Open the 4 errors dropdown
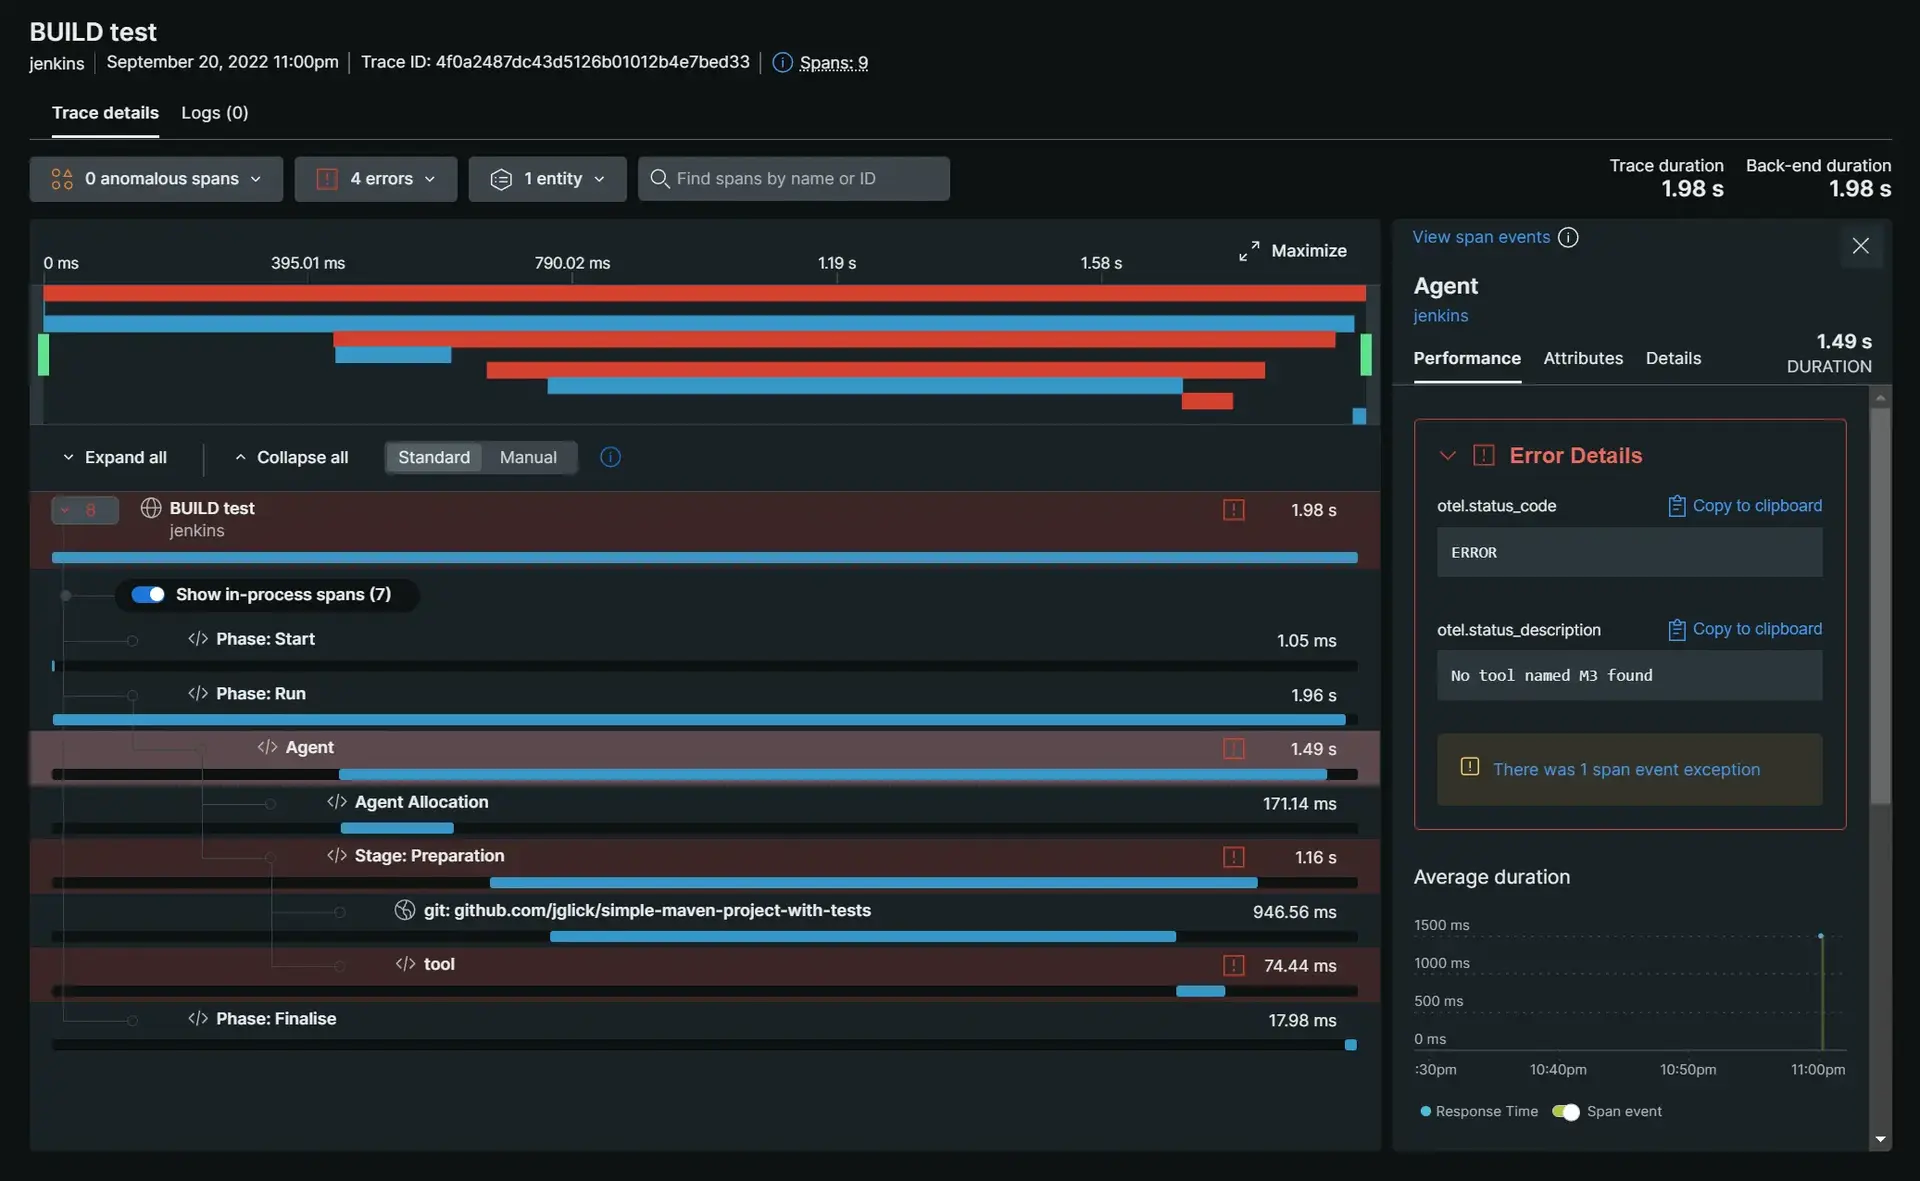 pos(376,179)
